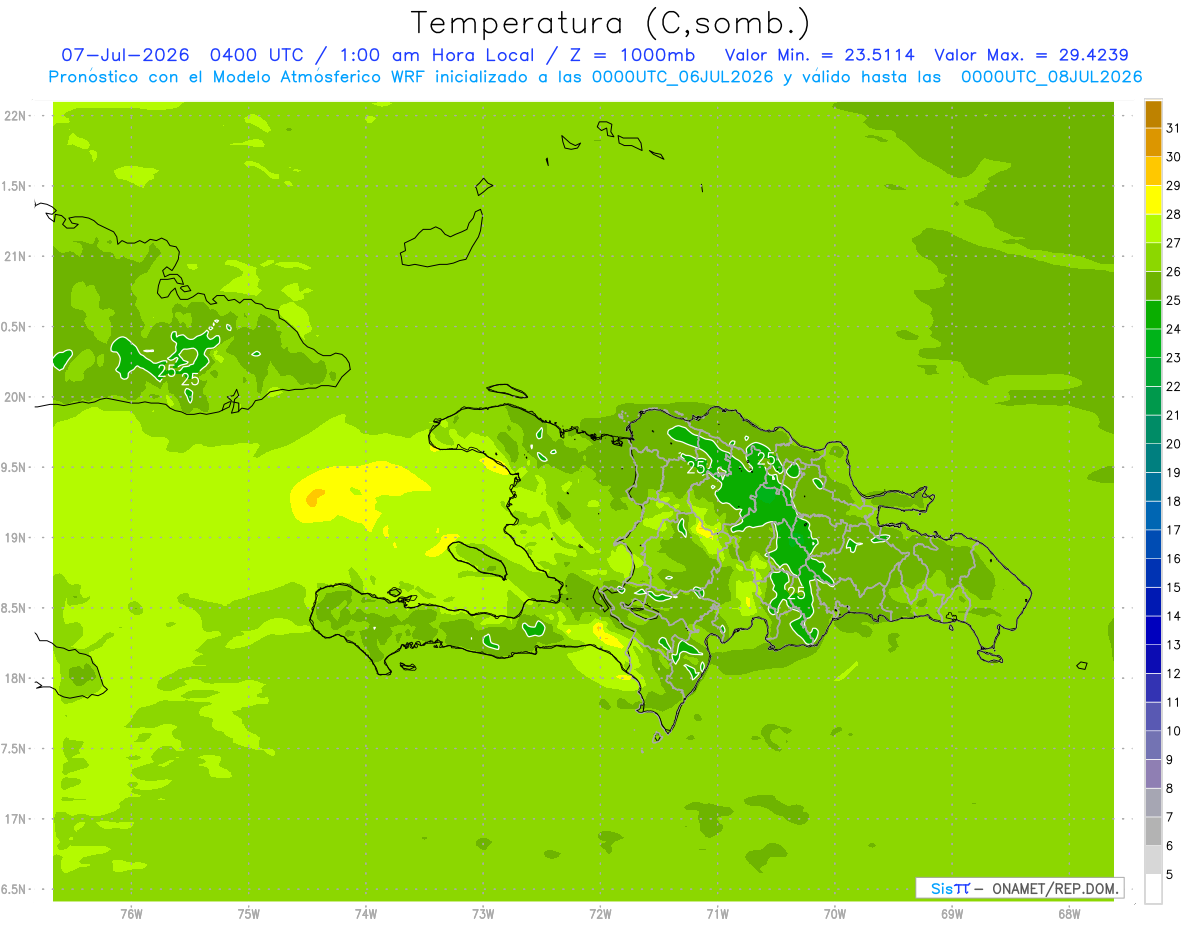The width and height of the screenshot is (1200, 927).
Task: Click the "68W" longitude axis label
Action: tap(1068, 914)
